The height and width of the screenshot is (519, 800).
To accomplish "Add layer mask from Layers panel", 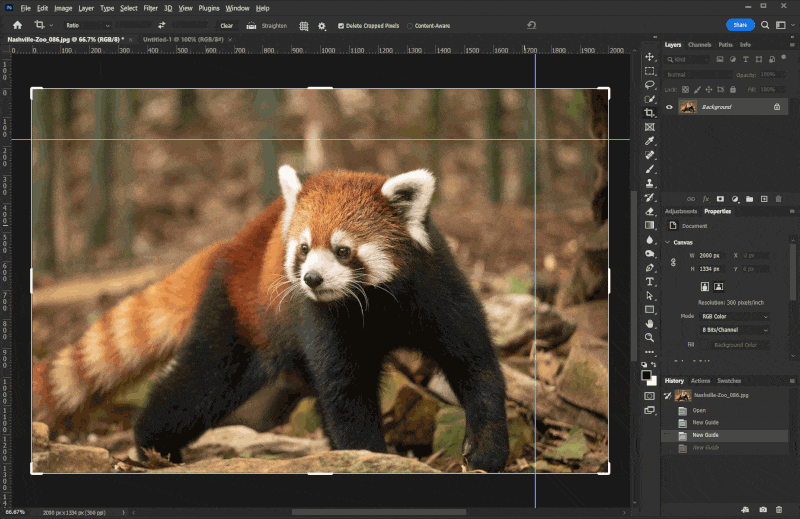I will click(x=720, y=199).
